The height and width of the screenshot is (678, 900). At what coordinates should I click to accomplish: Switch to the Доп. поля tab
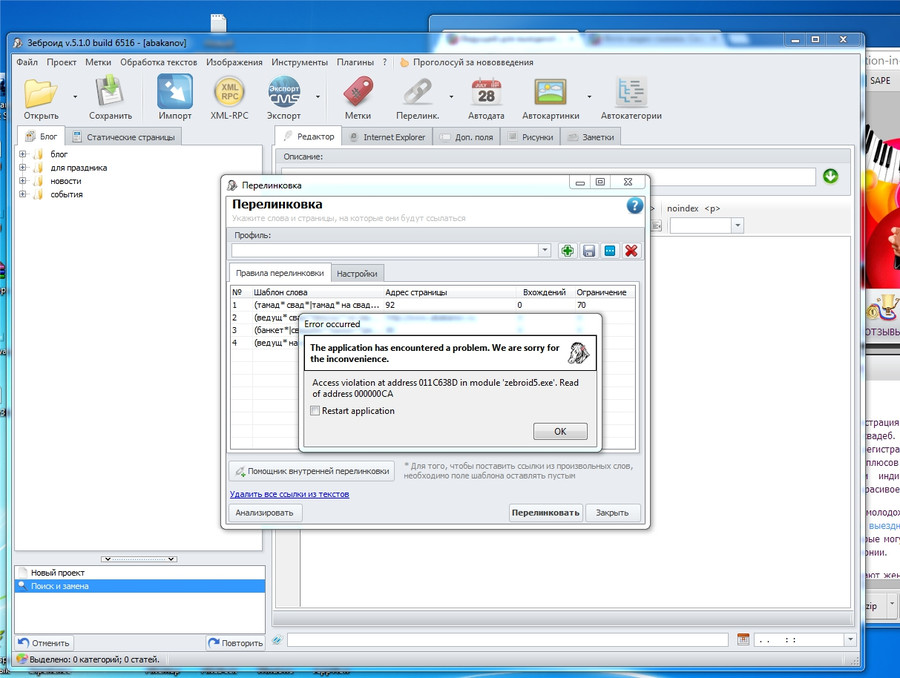(467, 137)
